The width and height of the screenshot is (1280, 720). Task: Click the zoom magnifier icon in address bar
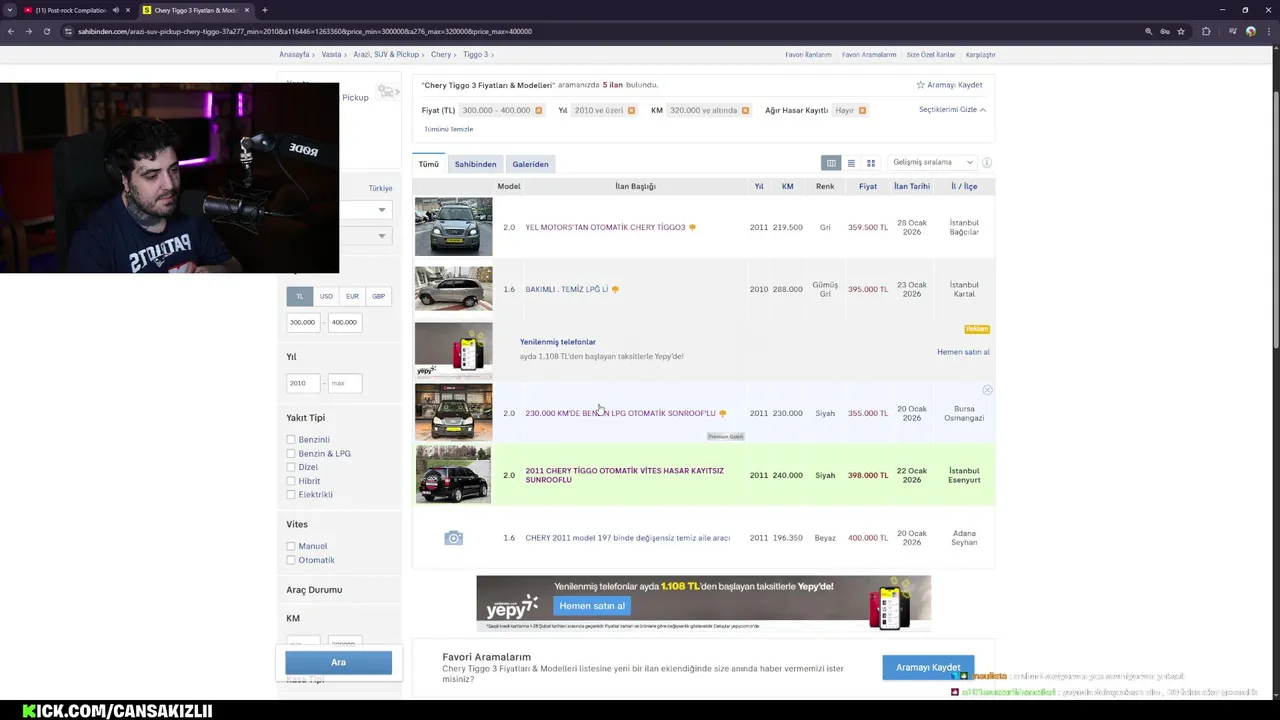pos(1148,31)
